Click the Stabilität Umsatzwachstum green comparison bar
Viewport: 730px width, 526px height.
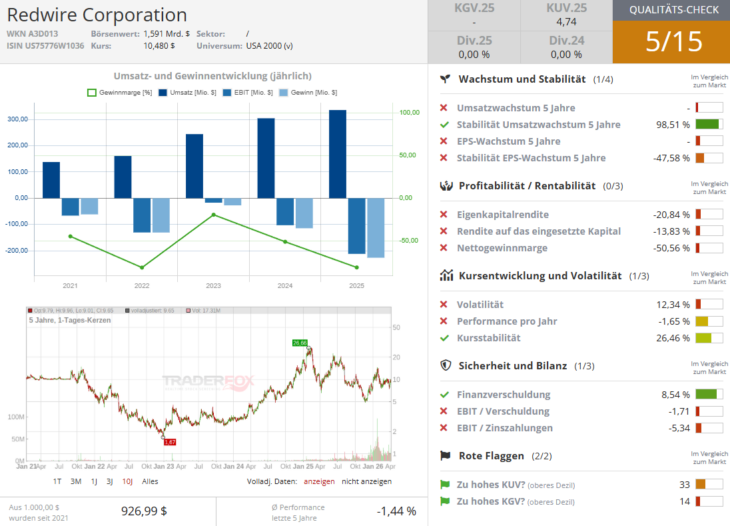click(708, 124)
